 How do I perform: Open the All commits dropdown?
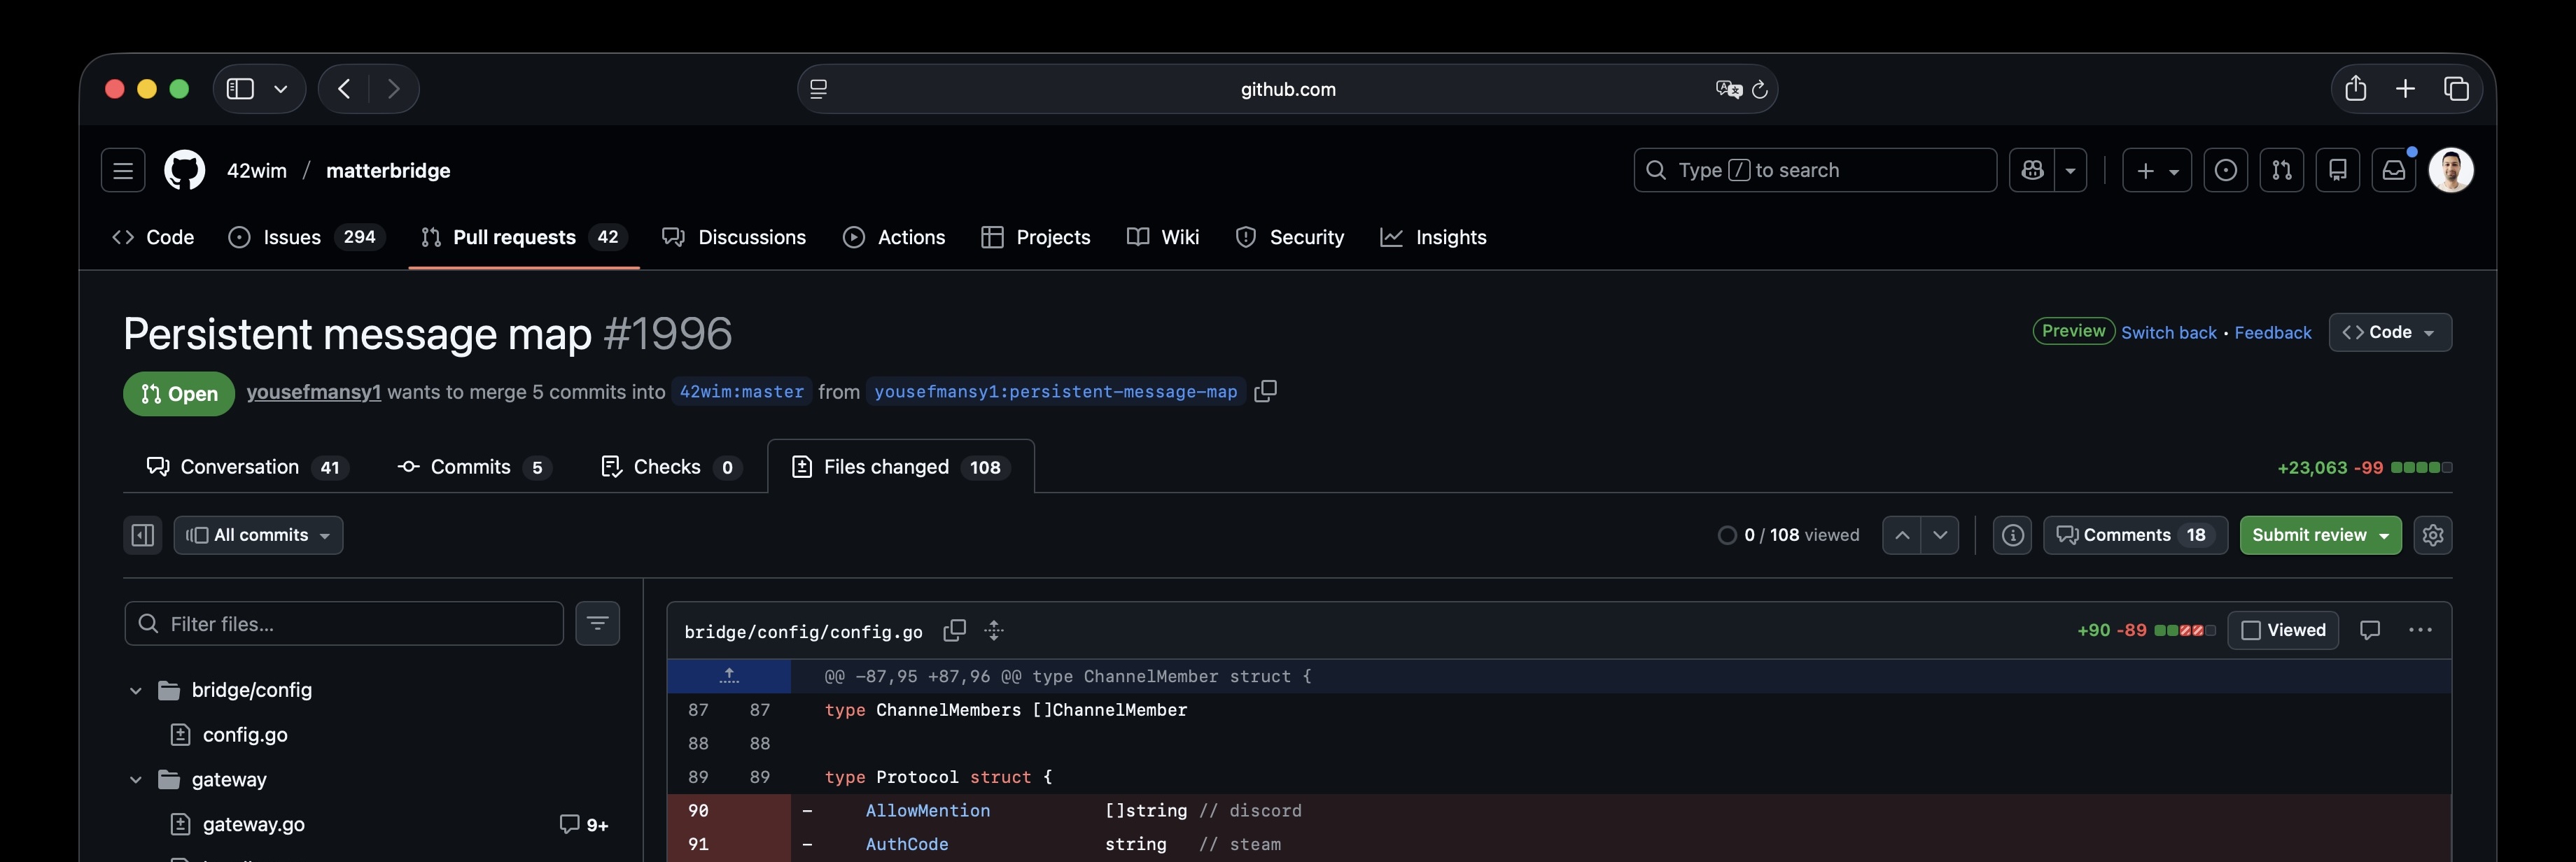click(x=258, y=535)
